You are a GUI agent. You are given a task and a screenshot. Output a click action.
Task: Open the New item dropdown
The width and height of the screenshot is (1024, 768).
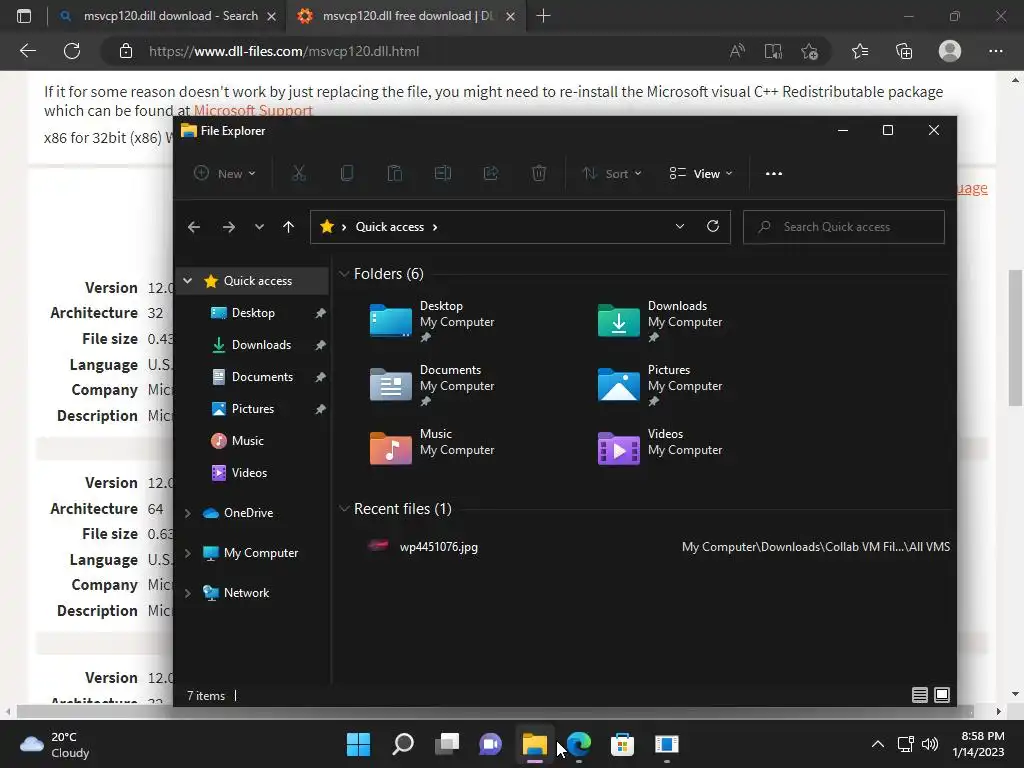pos(225,173)
